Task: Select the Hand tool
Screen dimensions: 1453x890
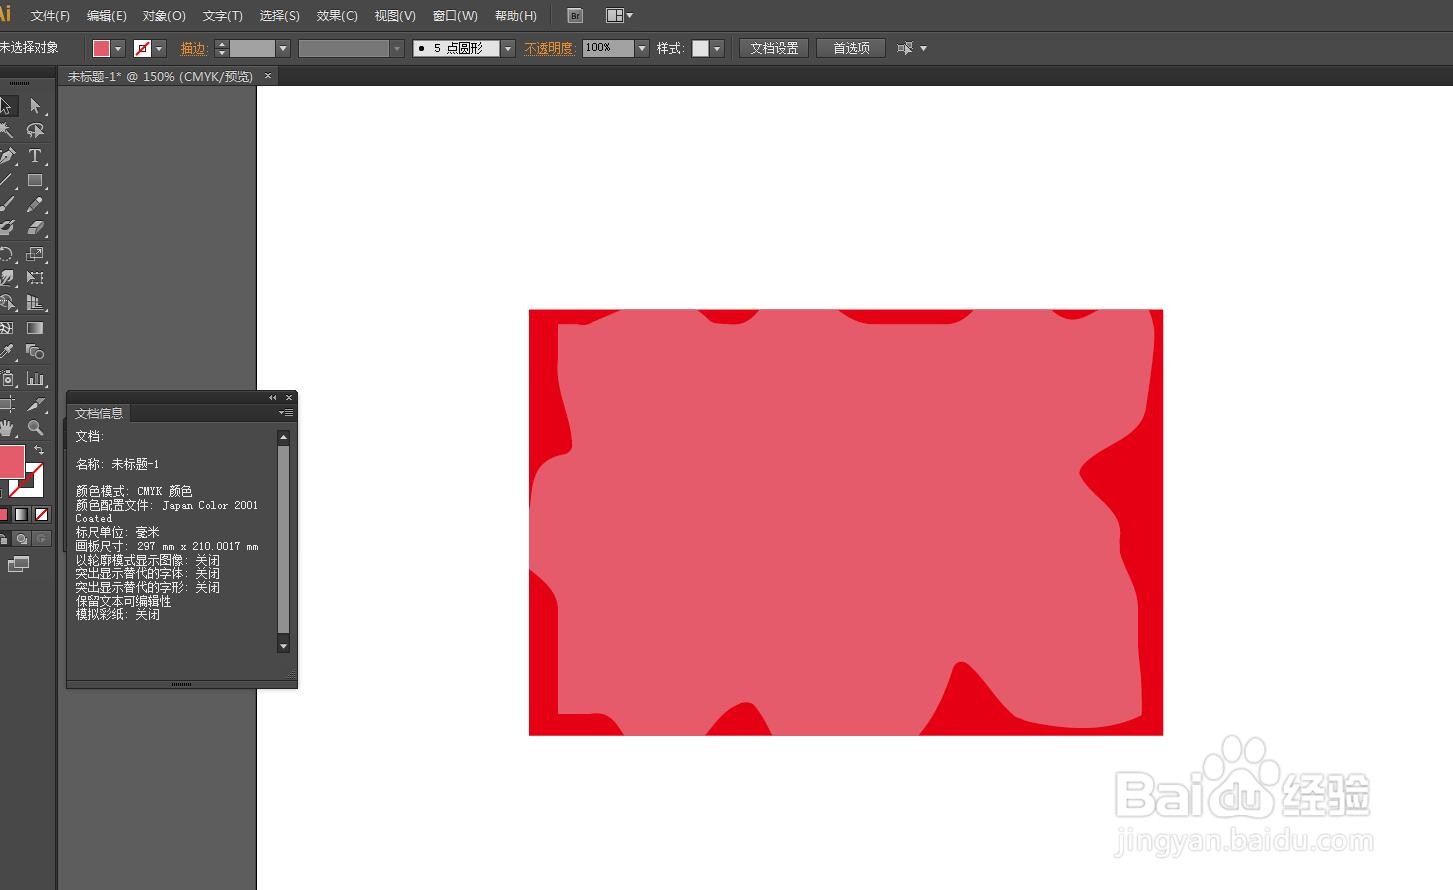Action: (x=7, y=428)
